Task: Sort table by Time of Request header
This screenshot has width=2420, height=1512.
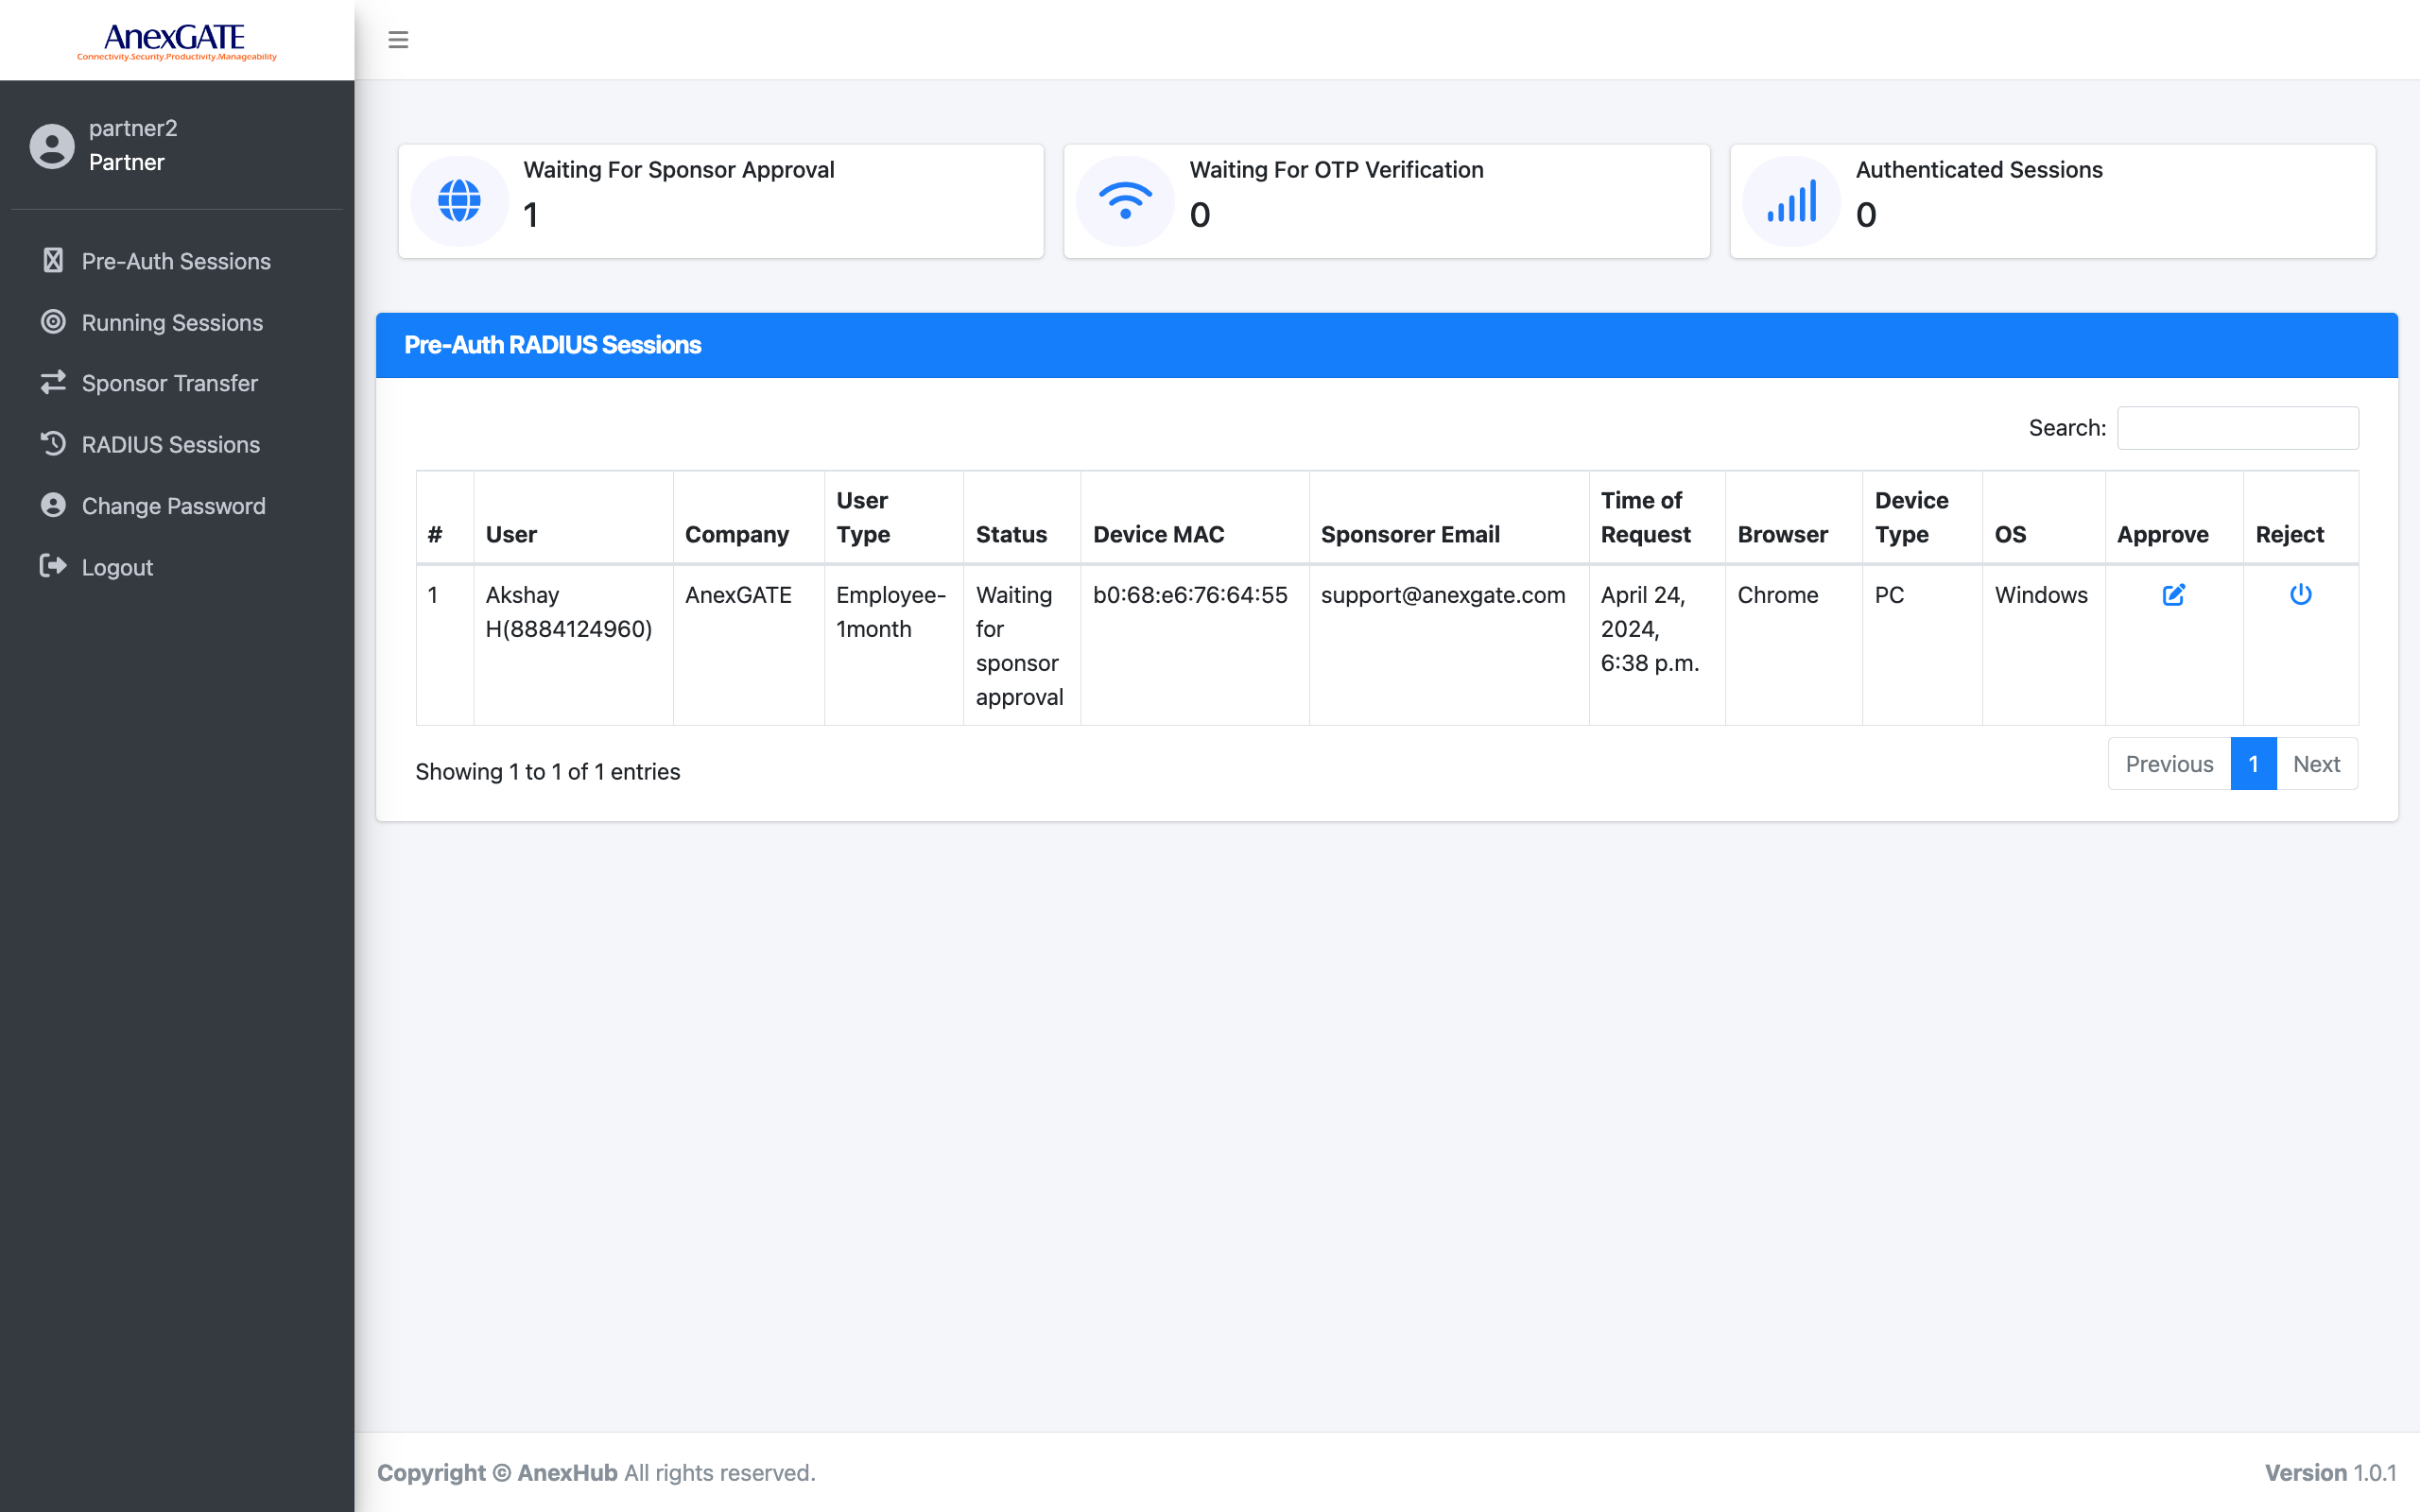Action: (x=1645, y=517)
